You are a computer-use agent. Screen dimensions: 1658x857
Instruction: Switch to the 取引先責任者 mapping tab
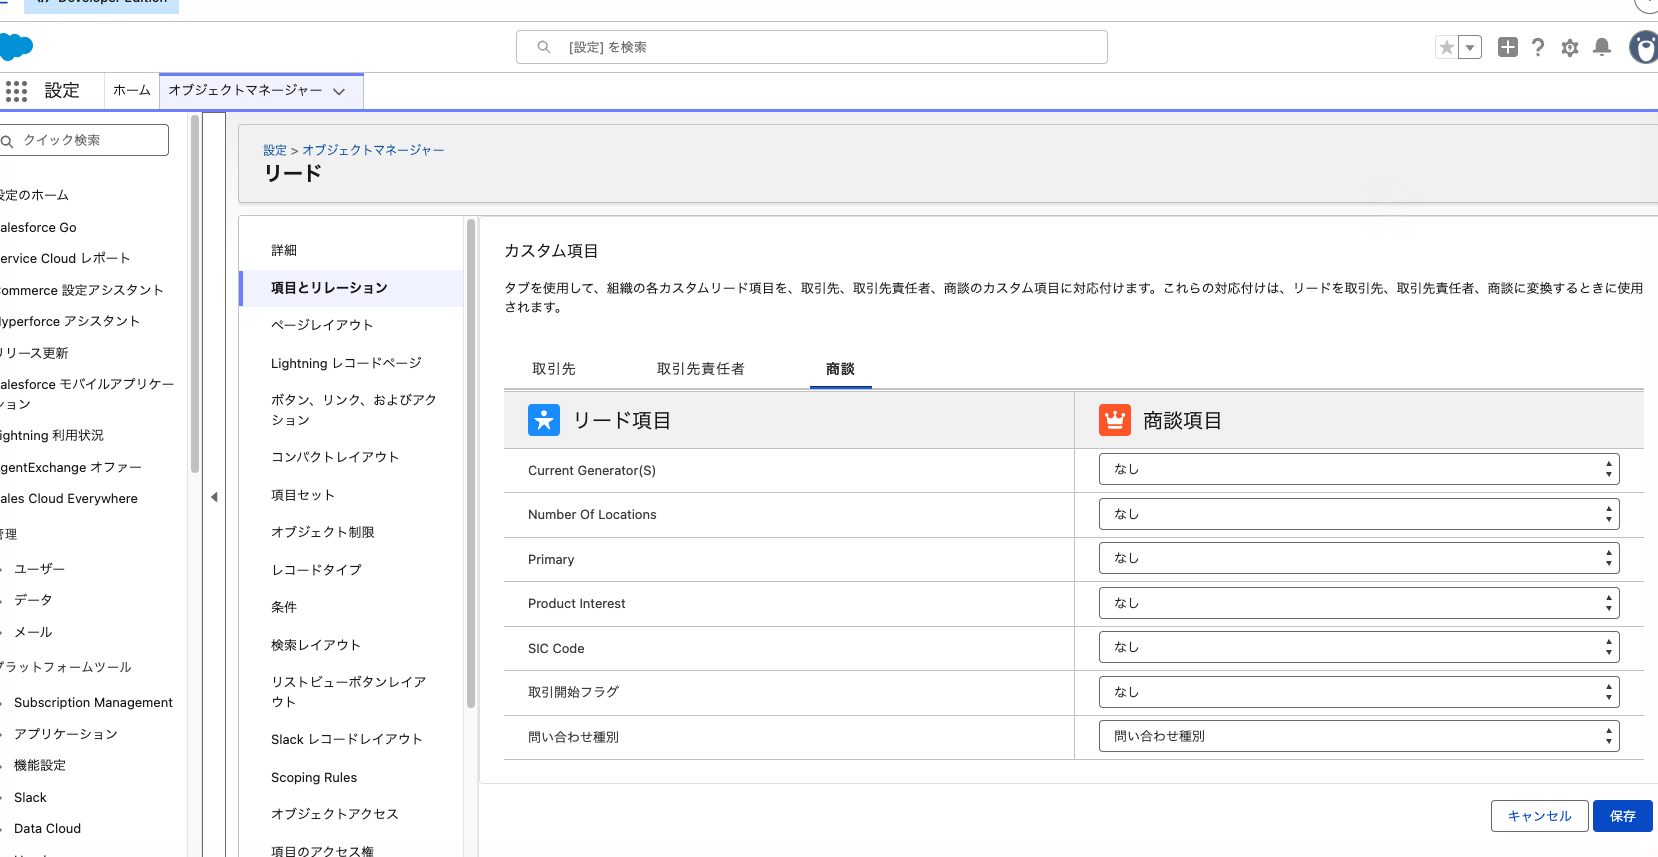700,369
